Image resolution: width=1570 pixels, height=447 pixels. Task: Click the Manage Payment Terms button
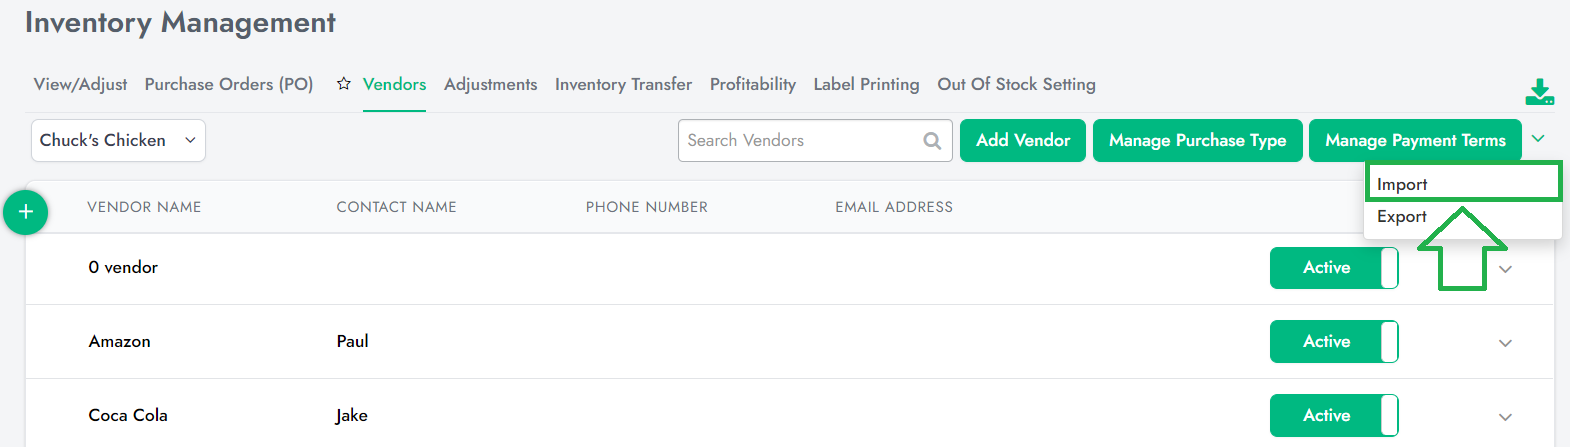tap(1415, 141)
